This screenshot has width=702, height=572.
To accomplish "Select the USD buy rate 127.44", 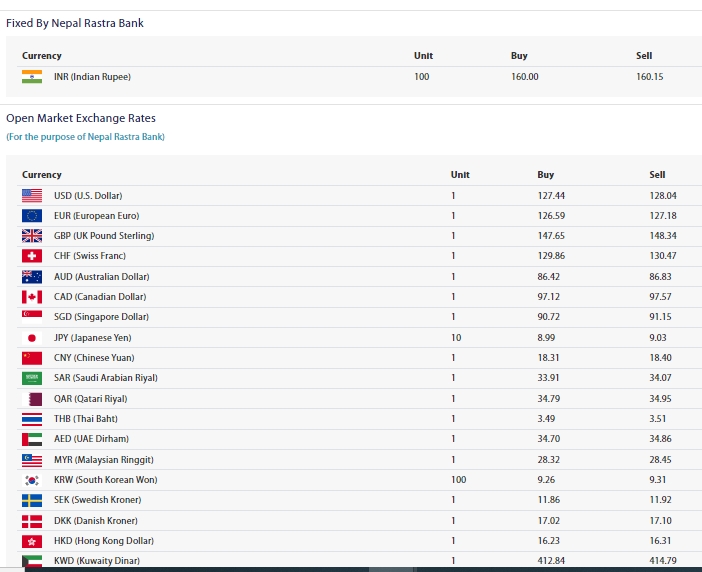I will [x=551, y=196].
